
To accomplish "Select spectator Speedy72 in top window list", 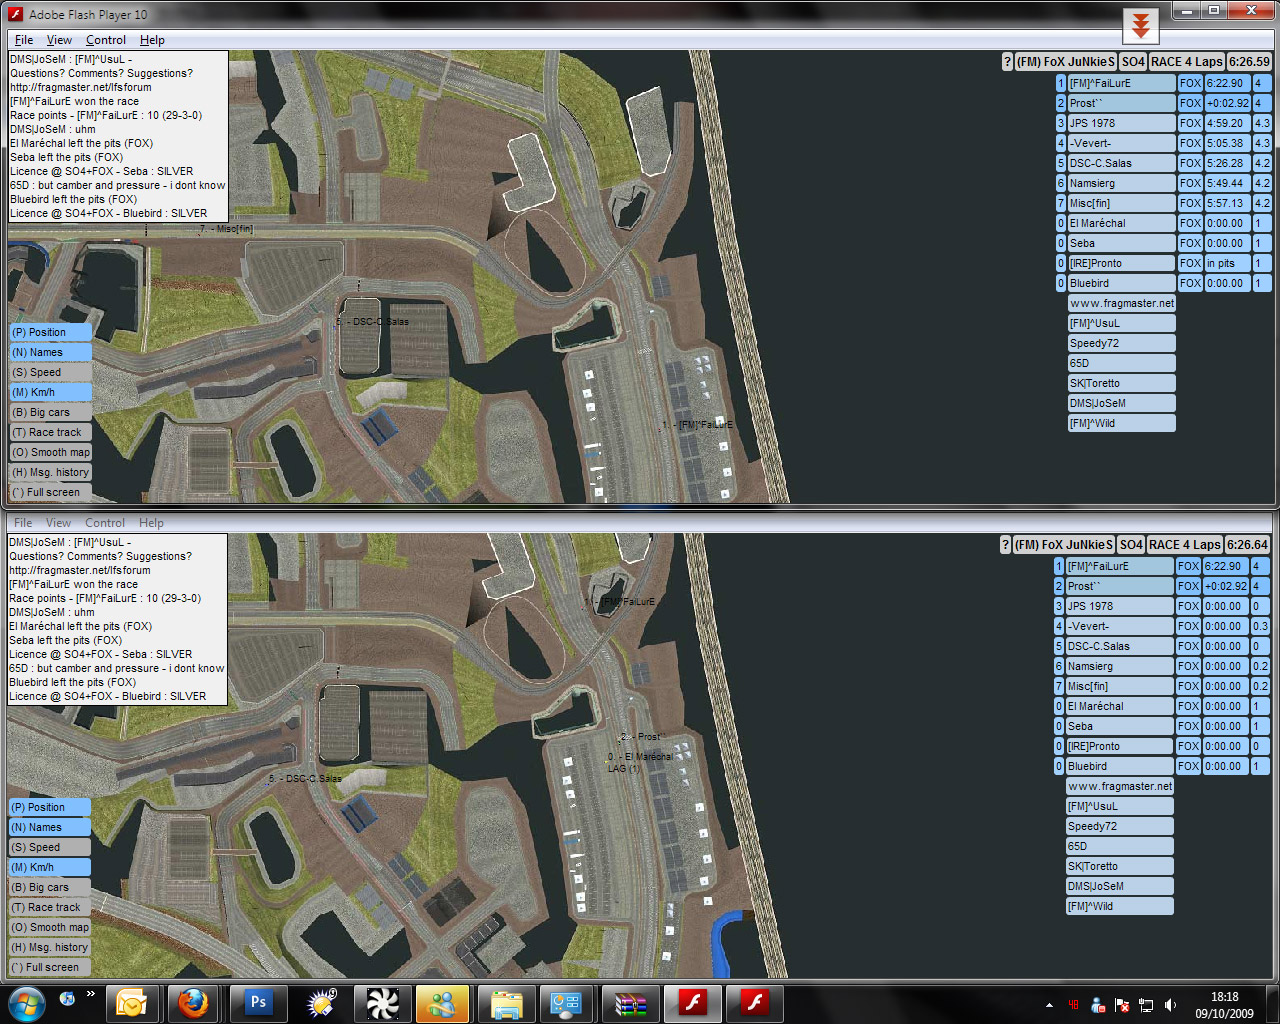I will pos(1121,343).
